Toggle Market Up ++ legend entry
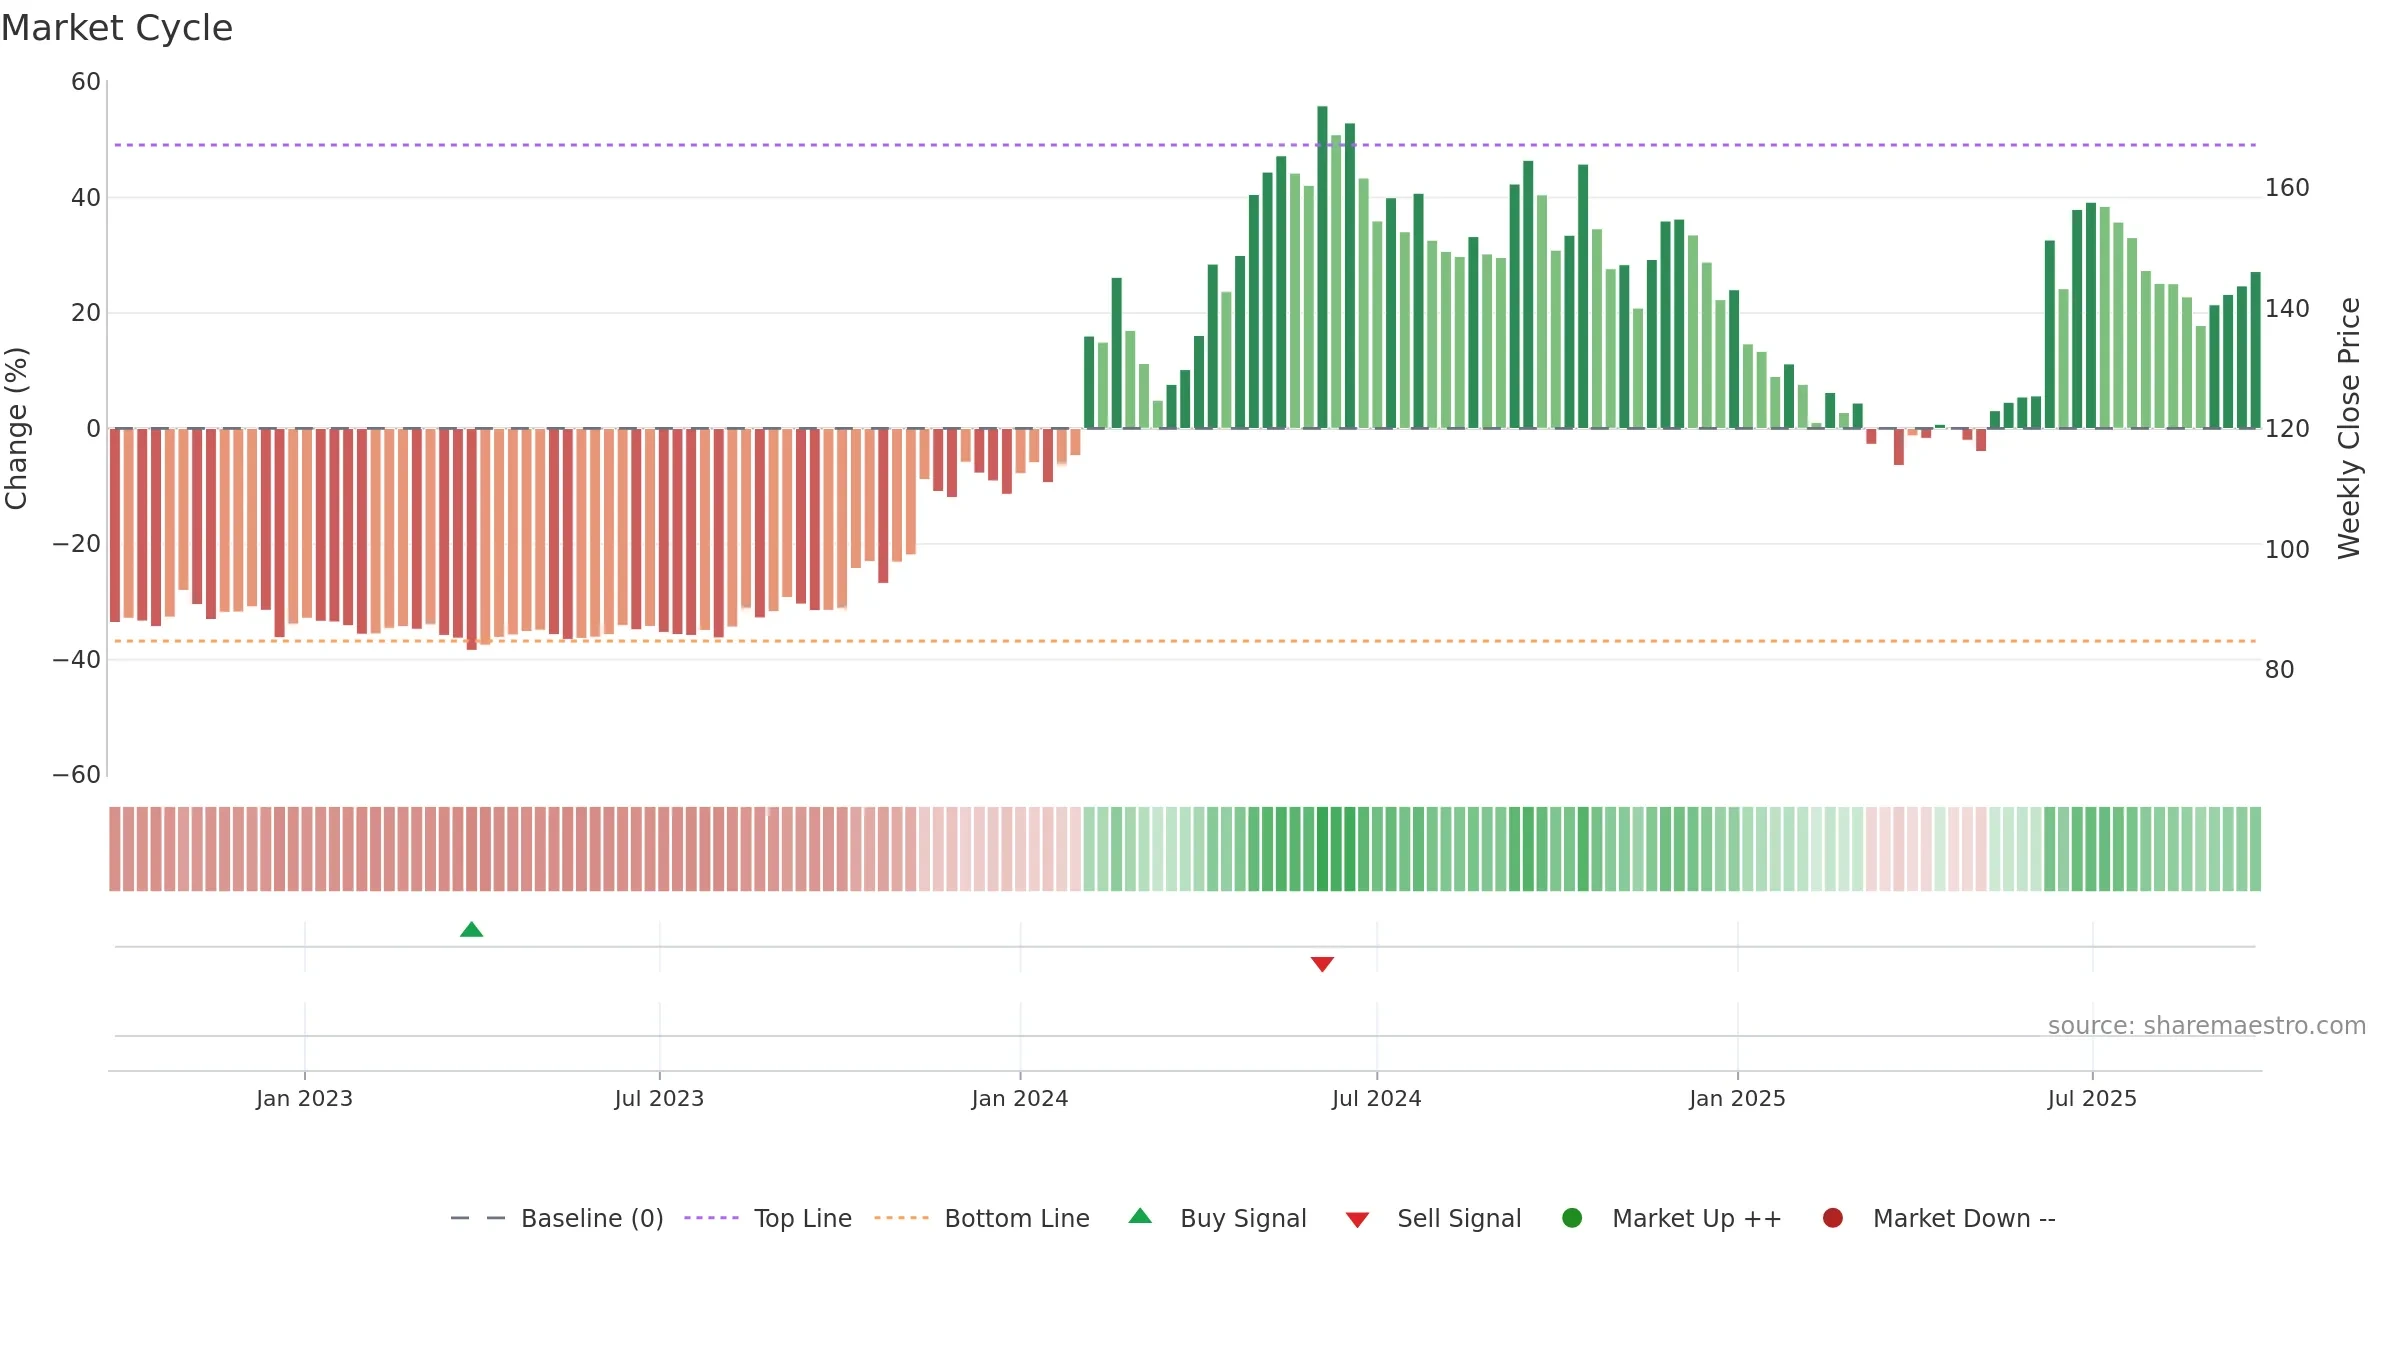Screen dimensions: 2400x1350 pos(1672,1218)
